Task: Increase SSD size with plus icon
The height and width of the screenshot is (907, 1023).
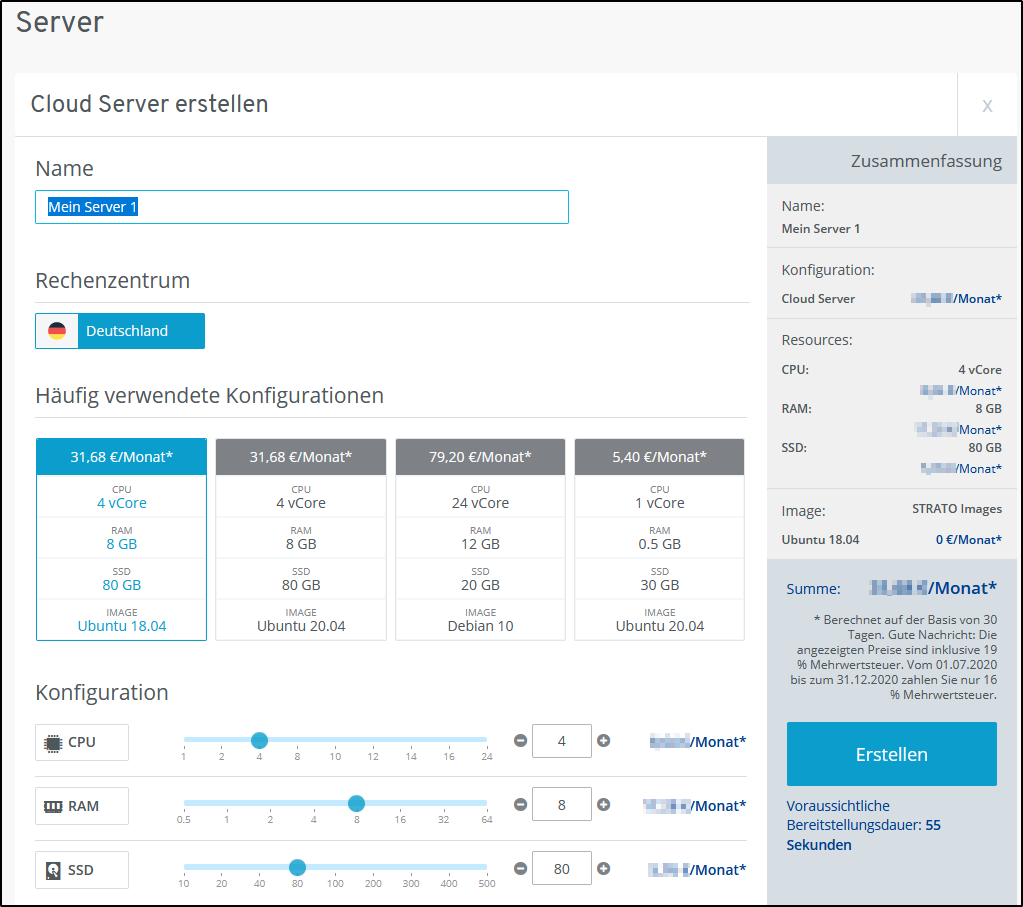Action: tap(603, 869)
